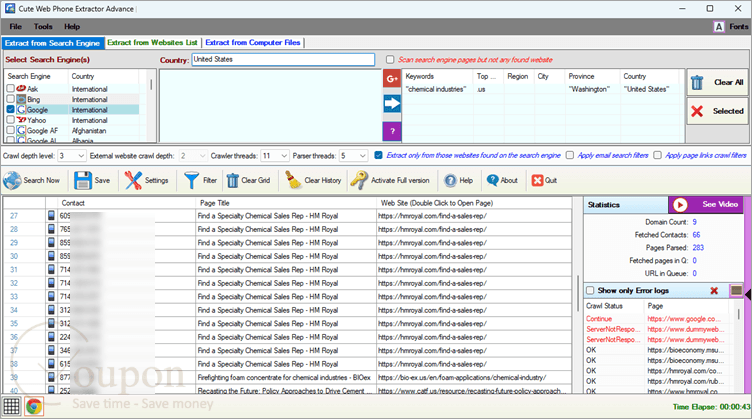Click the bio-ex.us website link in row 39
Screen dimensions: 752x419
pyautogui.click(x=462, y=378)
